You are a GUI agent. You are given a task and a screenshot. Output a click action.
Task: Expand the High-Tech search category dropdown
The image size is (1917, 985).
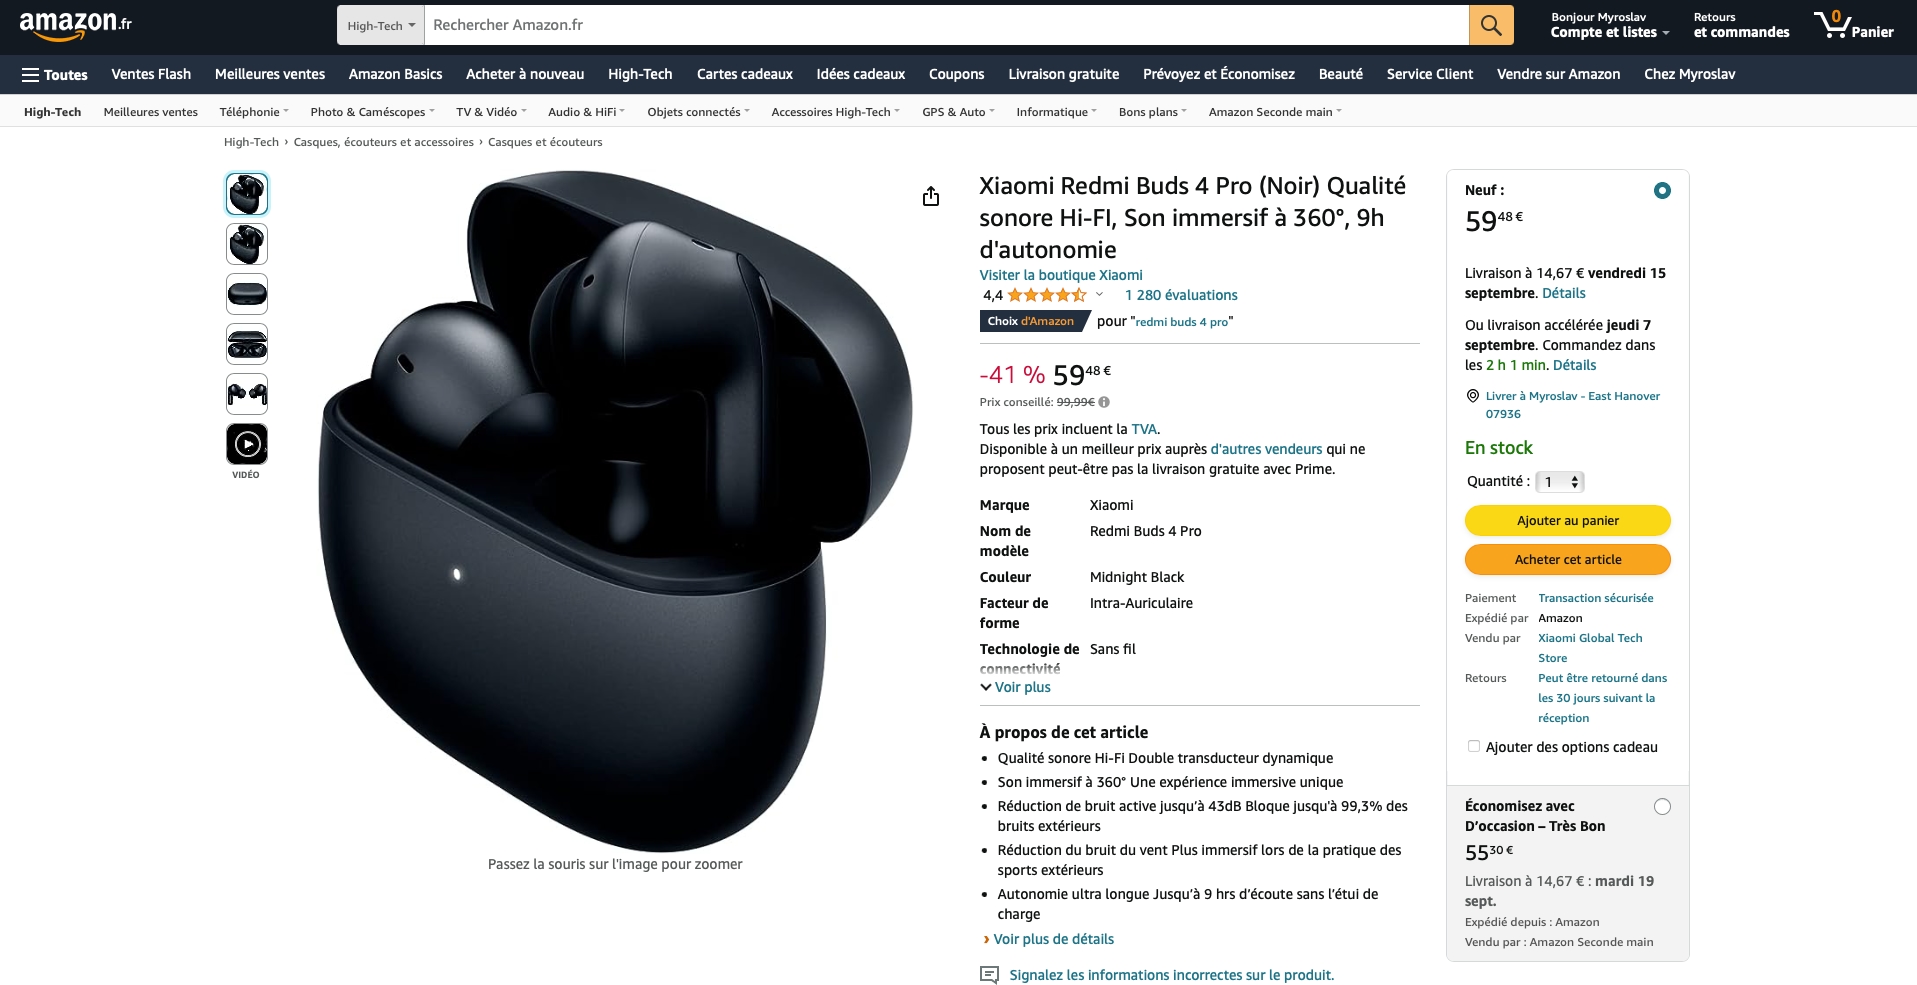[x=381, y=25]
